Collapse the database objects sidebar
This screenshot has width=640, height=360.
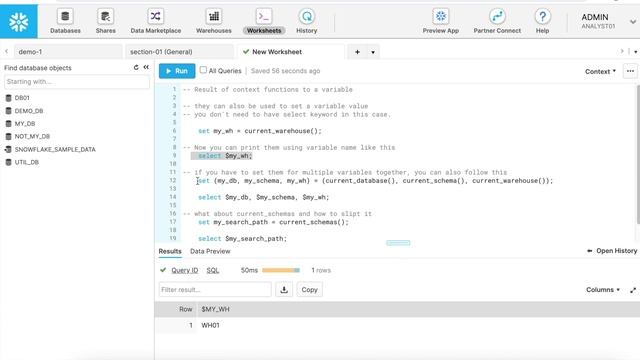coord(146,67)
